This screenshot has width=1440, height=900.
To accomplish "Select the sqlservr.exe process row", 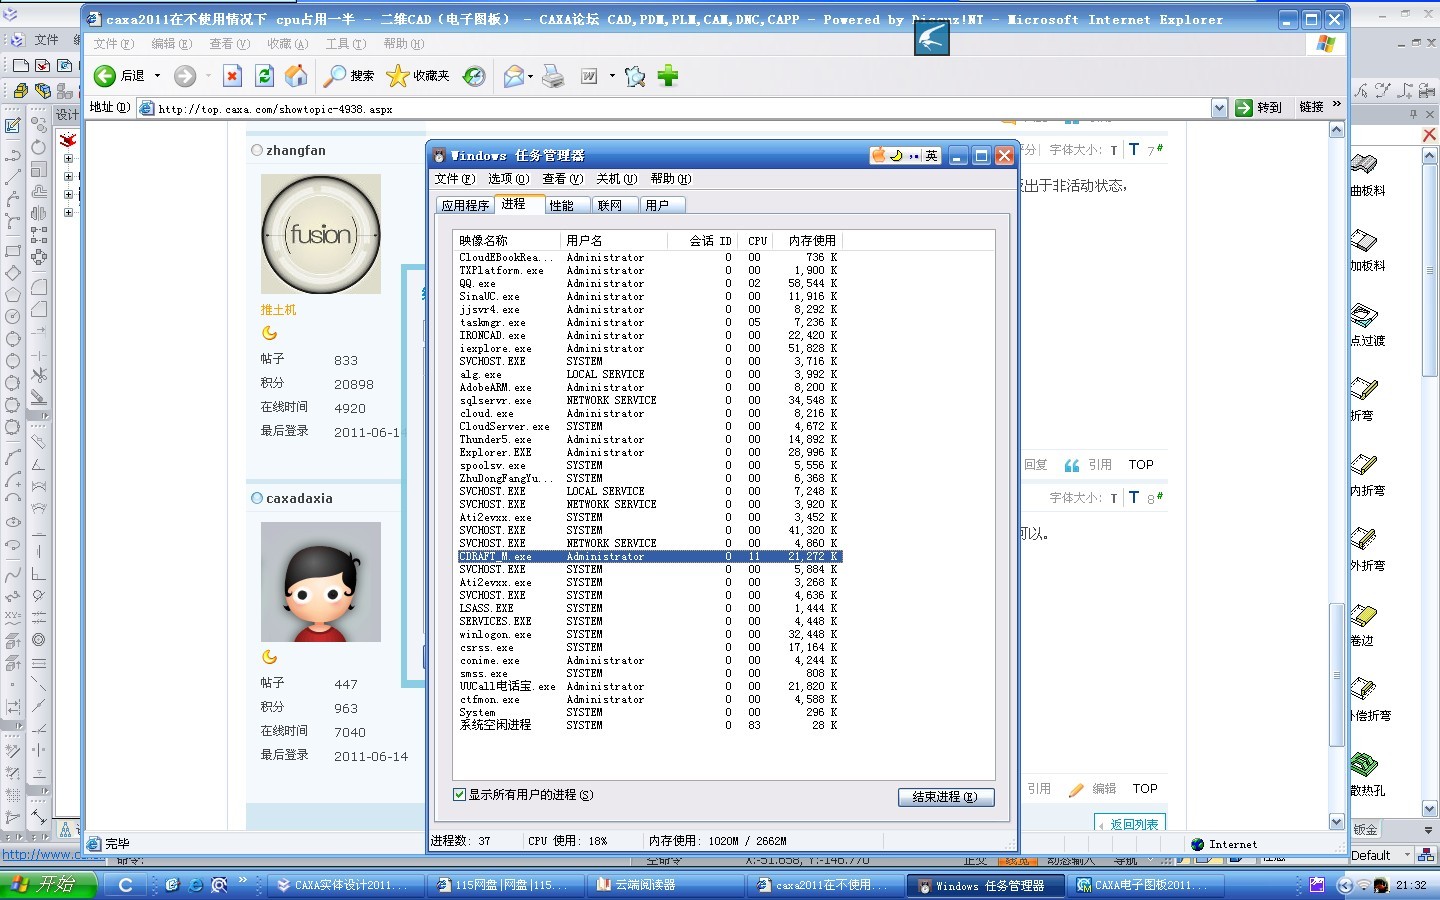I will pos(648,401).
